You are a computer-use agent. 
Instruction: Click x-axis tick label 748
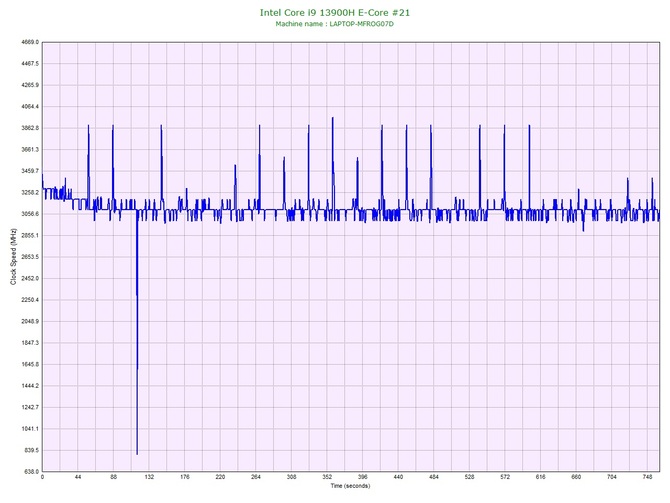647,477
